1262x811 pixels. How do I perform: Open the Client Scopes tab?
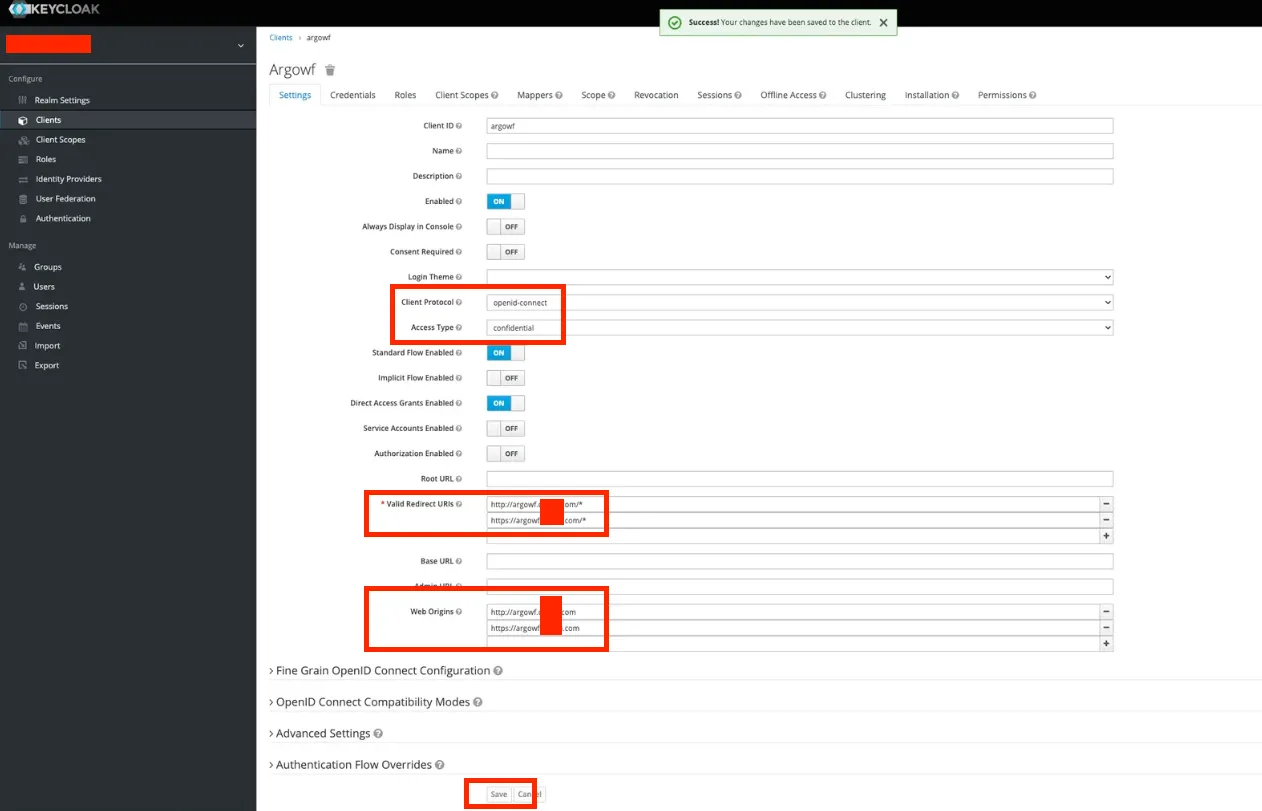[x=466, y=95]
